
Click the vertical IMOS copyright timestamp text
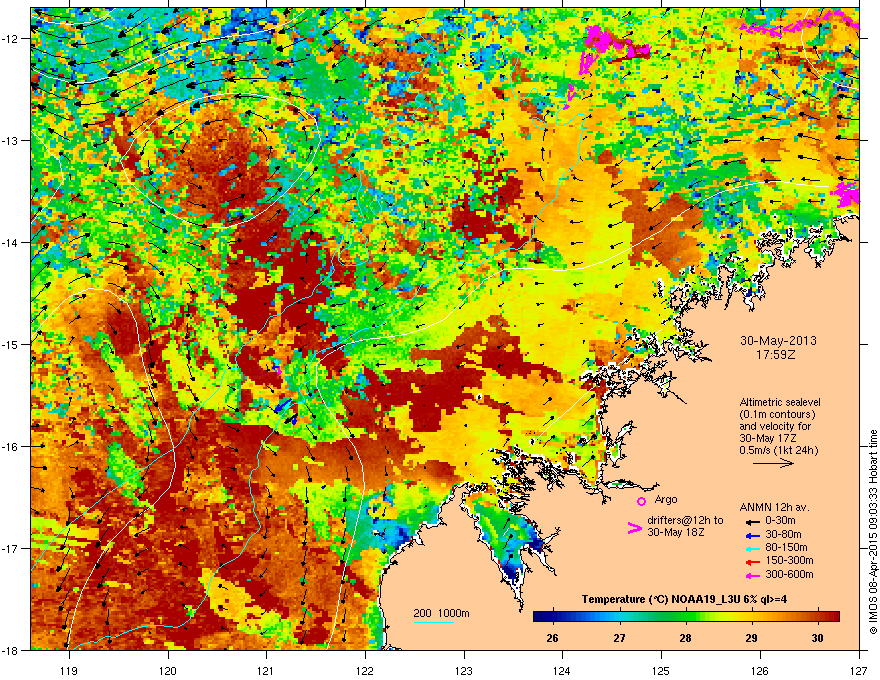click(x=873, y=532)
